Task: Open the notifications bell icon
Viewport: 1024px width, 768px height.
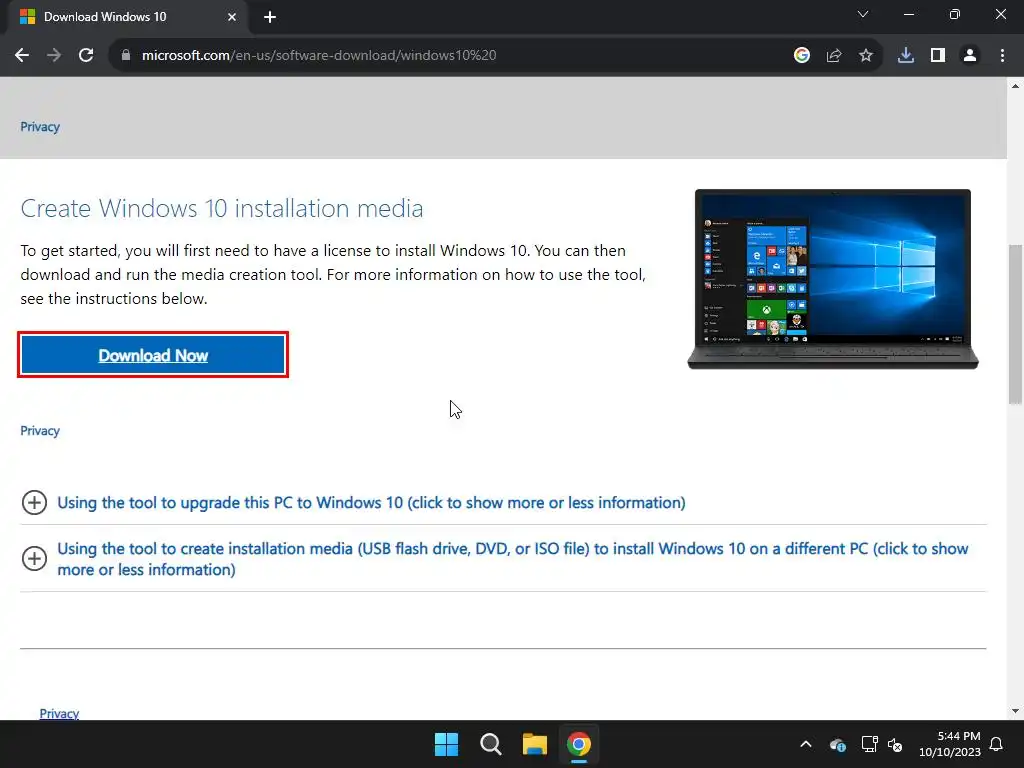Action: (x=997, y=744)
